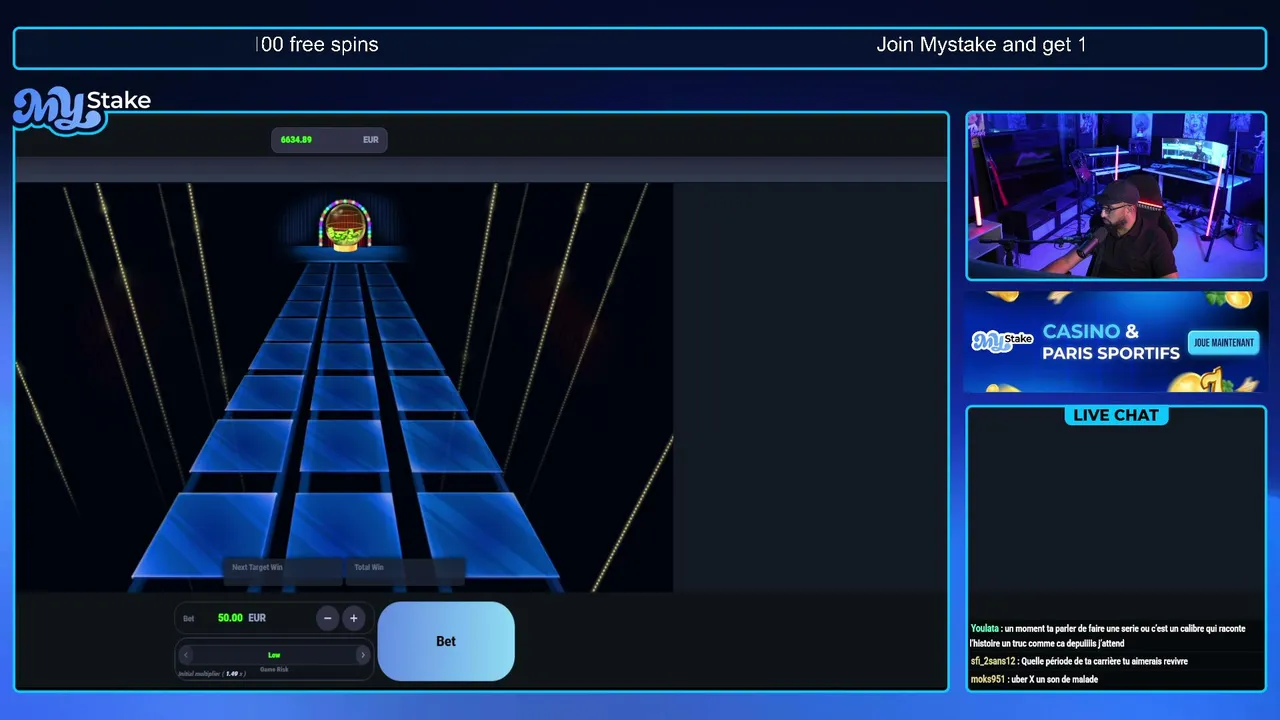Click the Casino & Paris Sportifs banner
This screenshot has height=720, width=1280.
(x=1116, y=342)
